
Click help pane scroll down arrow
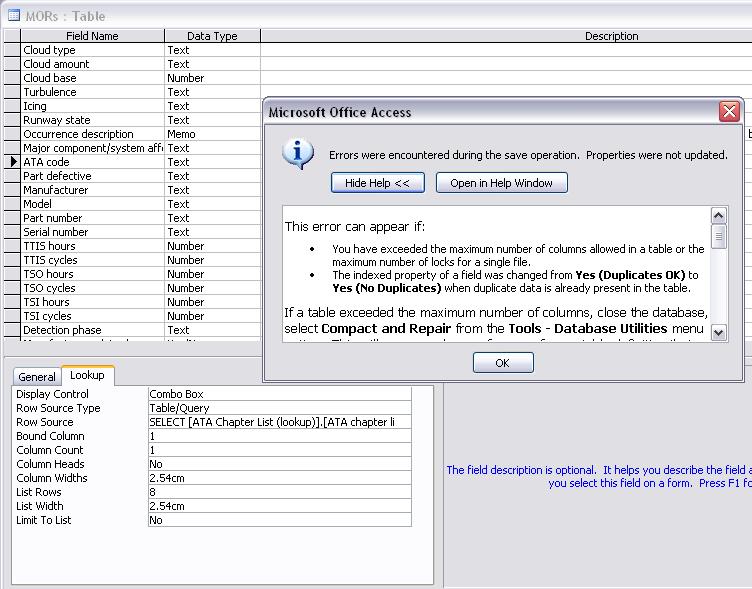point(718,332)
